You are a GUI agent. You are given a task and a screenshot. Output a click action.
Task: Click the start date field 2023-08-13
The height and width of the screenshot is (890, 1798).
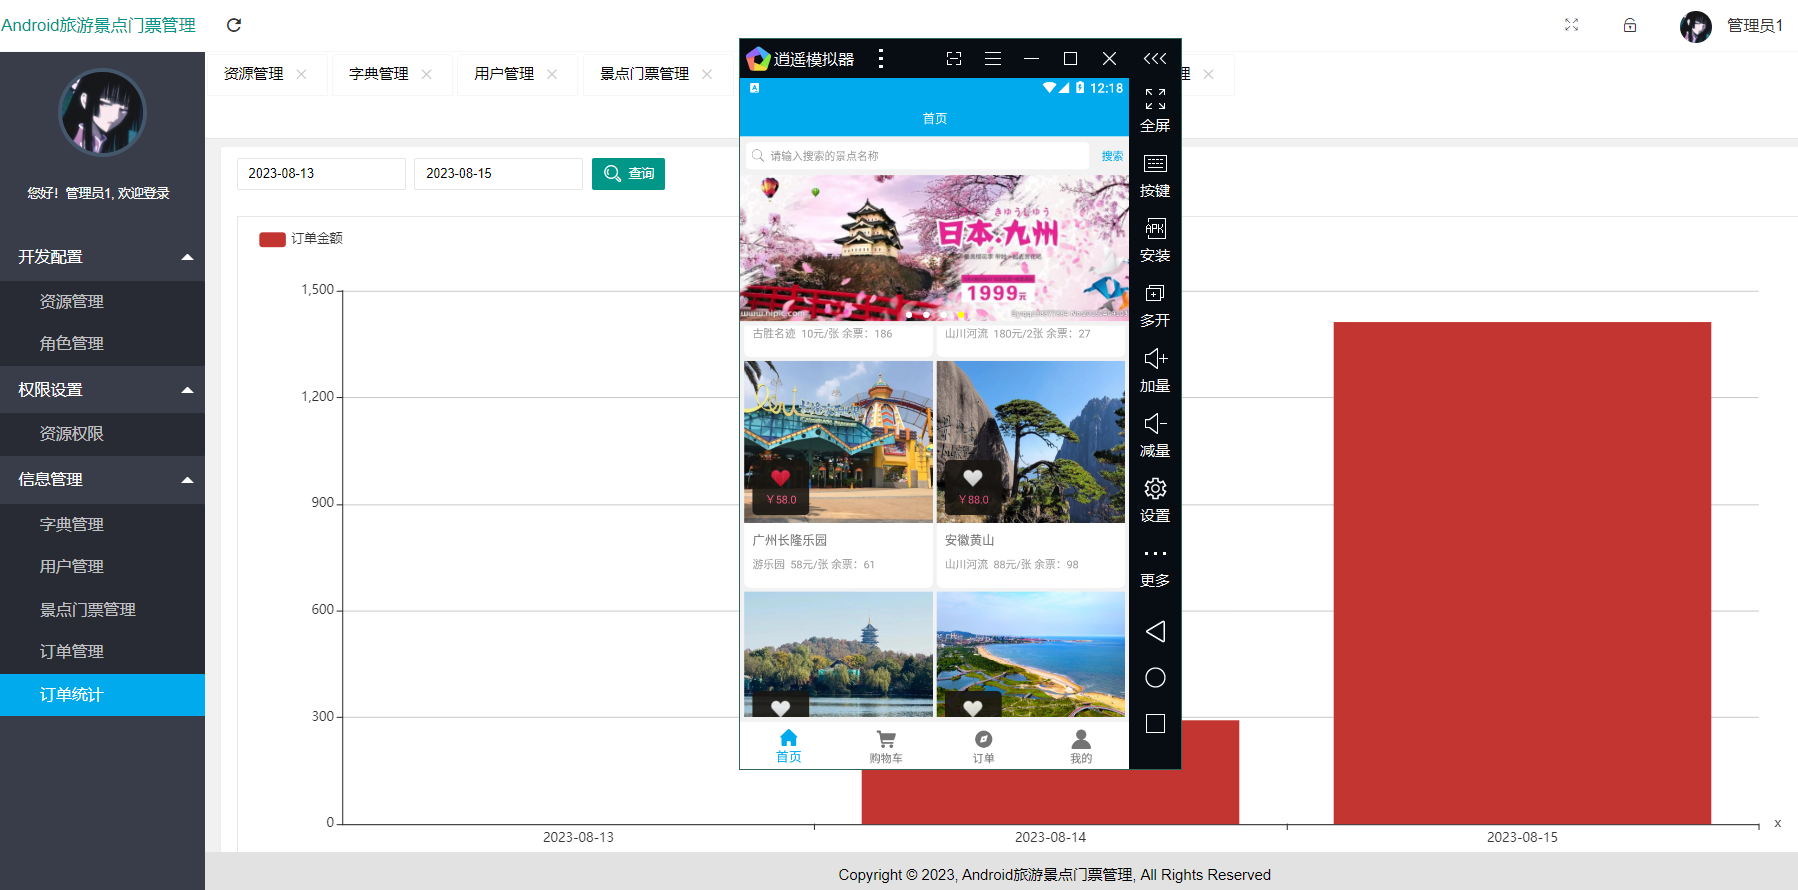[321, 174]
